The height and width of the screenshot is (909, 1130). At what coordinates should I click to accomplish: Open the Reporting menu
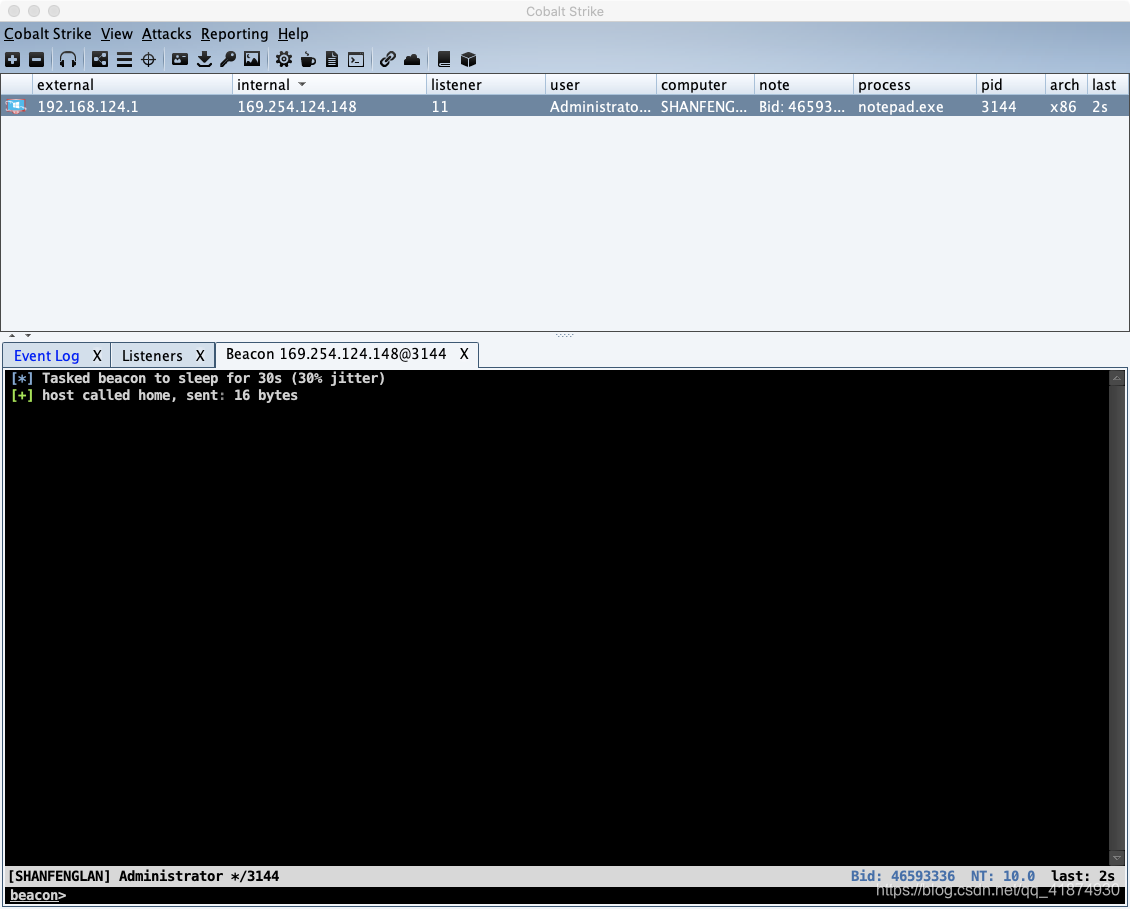pyautogui.click(x=234, y=34)
